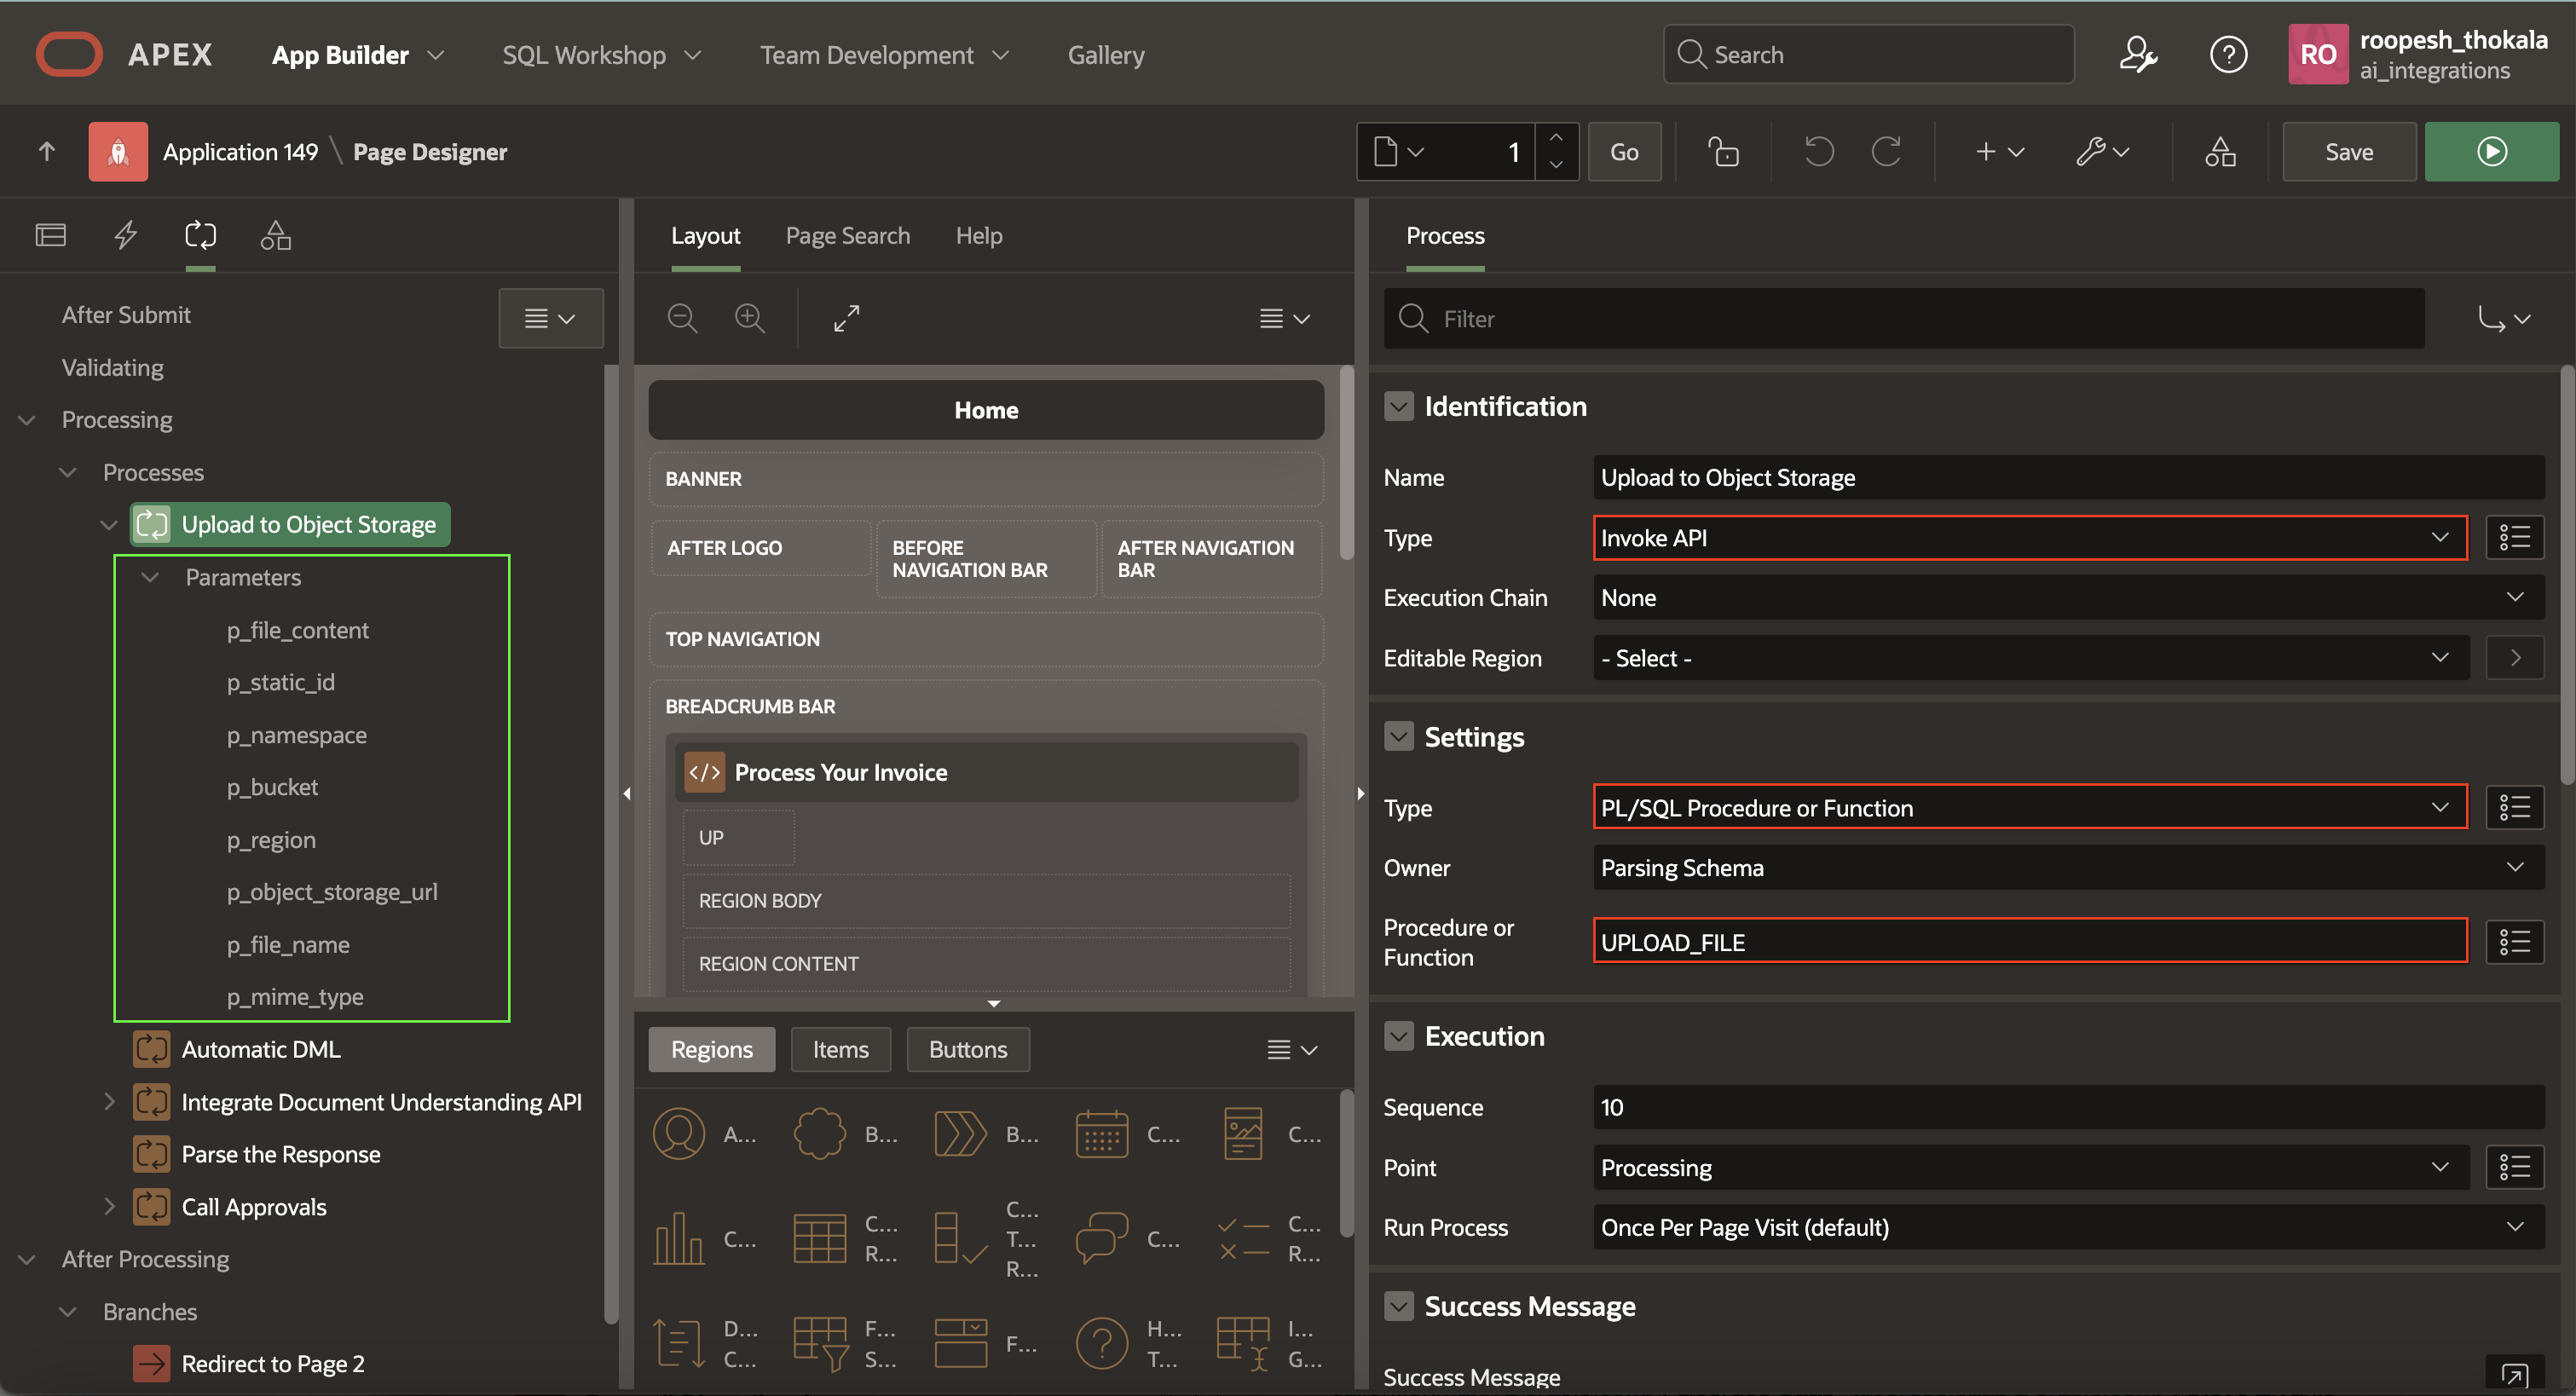Collapse the Identification section
This screenshot has width=2576, height=1396.
pyautogui.click(x=1398, y=406)
